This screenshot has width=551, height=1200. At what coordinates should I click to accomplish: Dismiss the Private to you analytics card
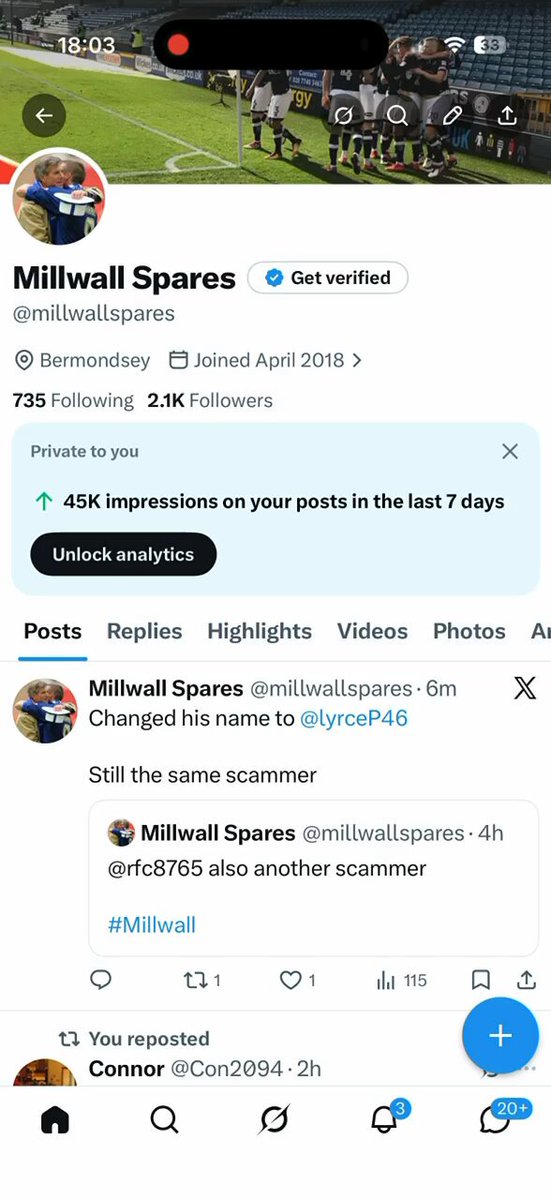coord(510,452)
